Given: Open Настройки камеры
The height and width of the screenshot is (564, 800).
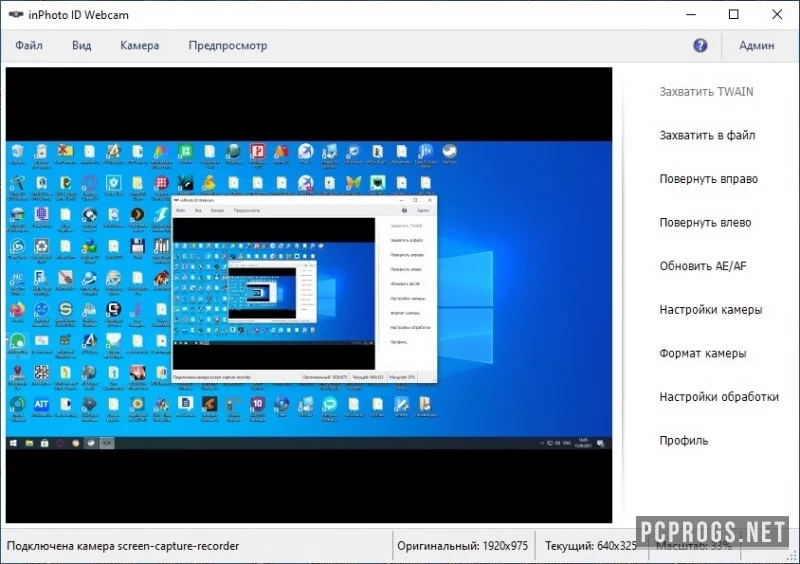Looking at the screenshot, I should tap(711, 310).
